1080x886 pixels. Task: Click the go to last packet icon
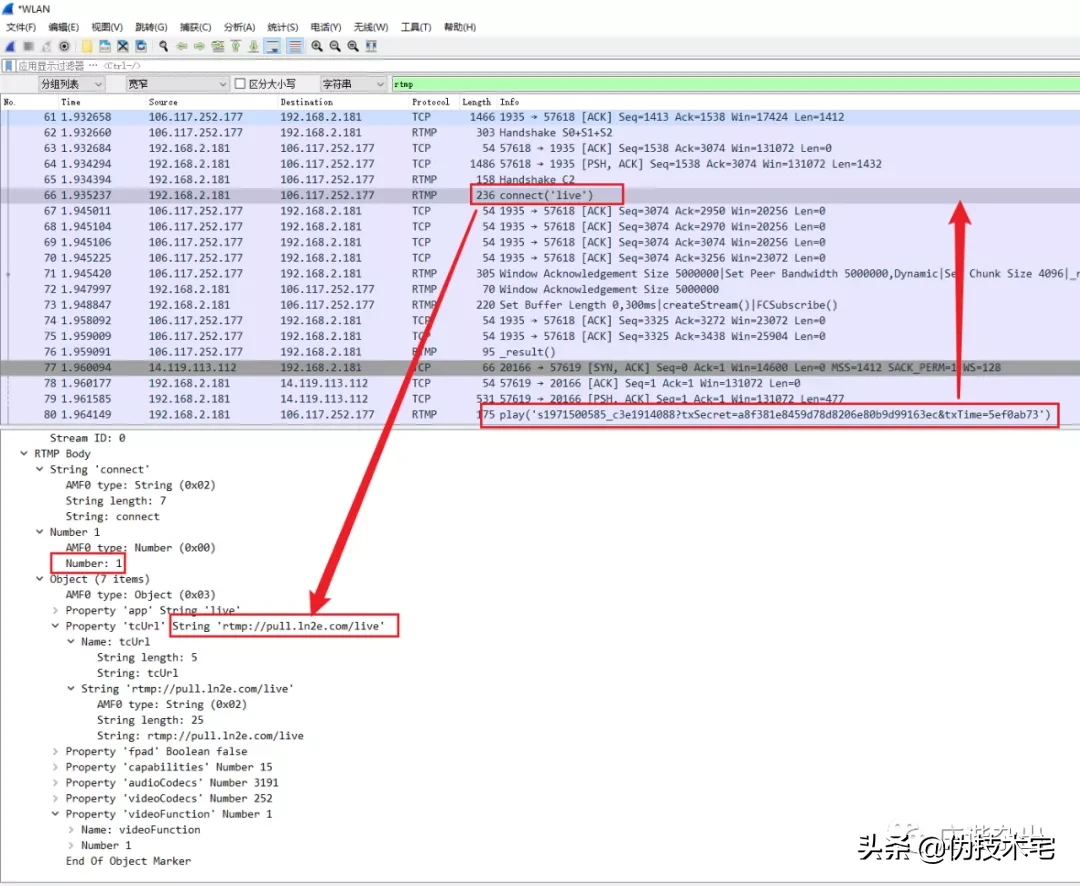(253, 46)
